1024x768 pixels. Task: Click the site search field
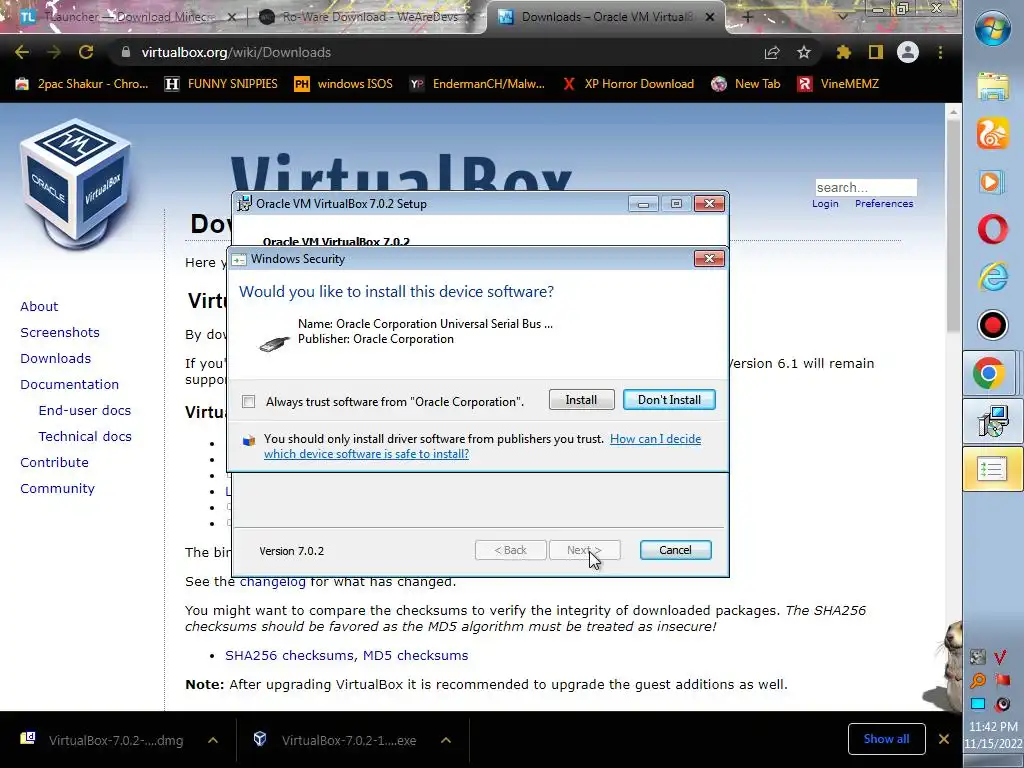(866, 187)
